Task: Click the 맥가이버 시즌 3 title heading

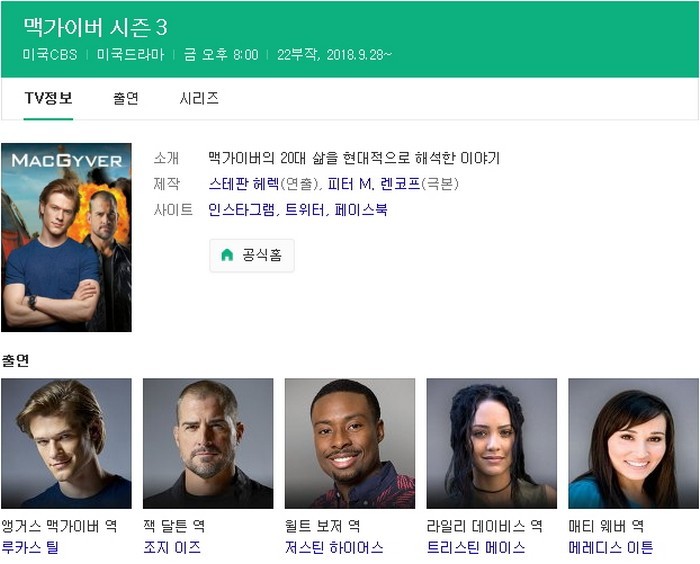Action: [x=96, y=27]
